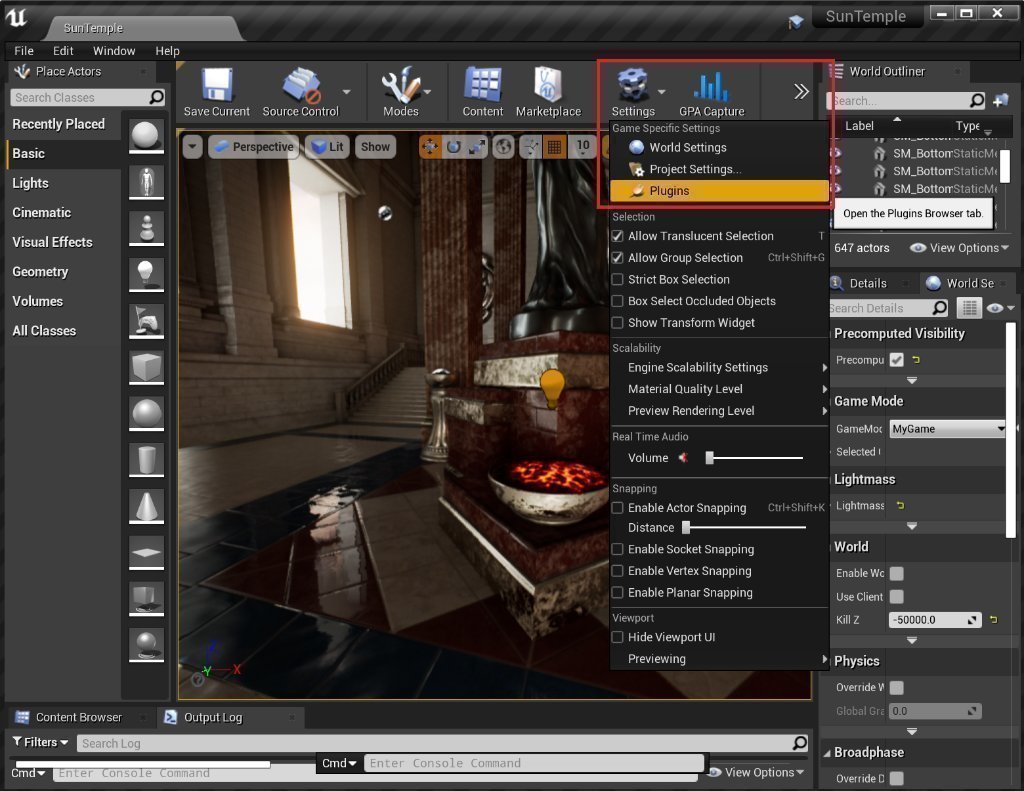Open the Window menu

(x=113, y=50)
